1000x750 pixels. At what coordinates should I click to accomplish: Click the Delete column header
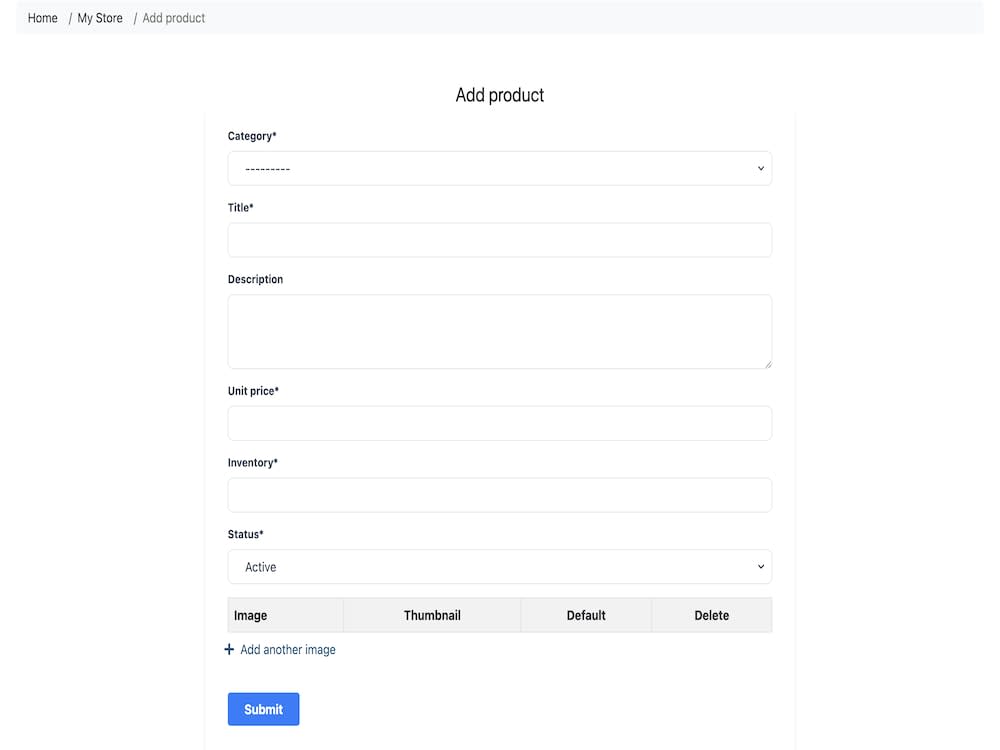(711, 615)
